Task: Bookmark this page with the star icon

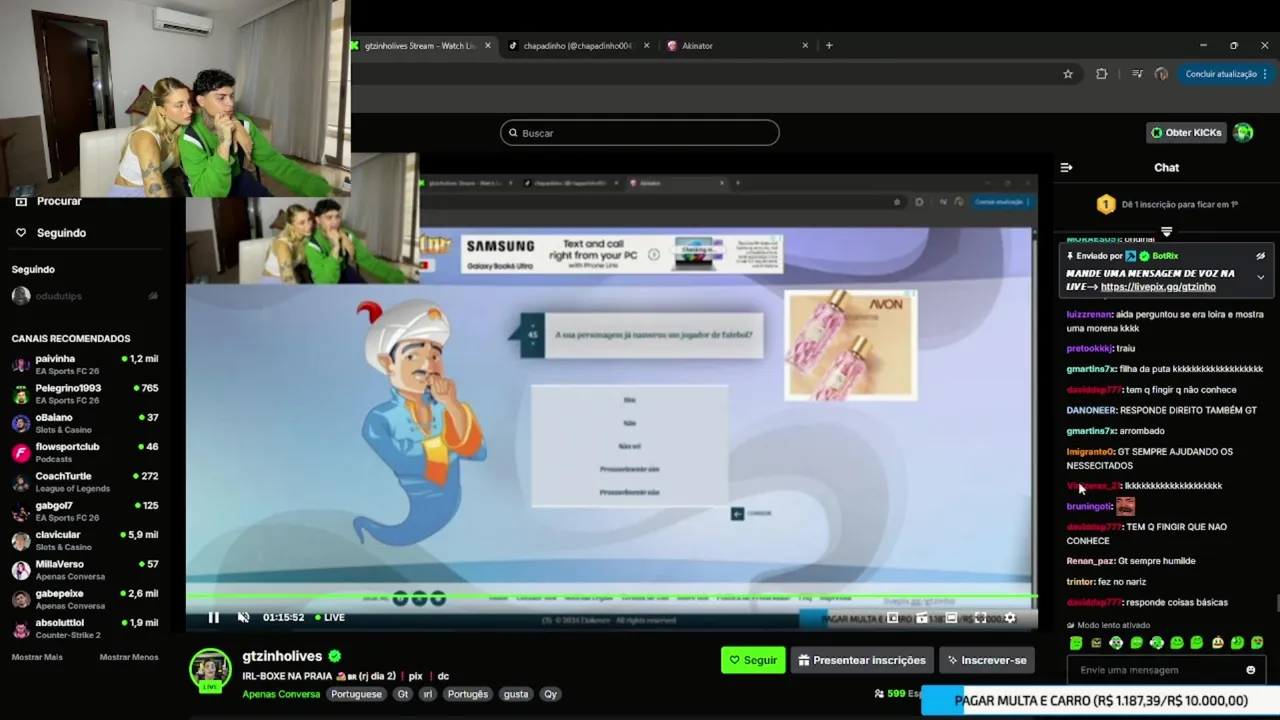Action: [x=1068, y=74]
